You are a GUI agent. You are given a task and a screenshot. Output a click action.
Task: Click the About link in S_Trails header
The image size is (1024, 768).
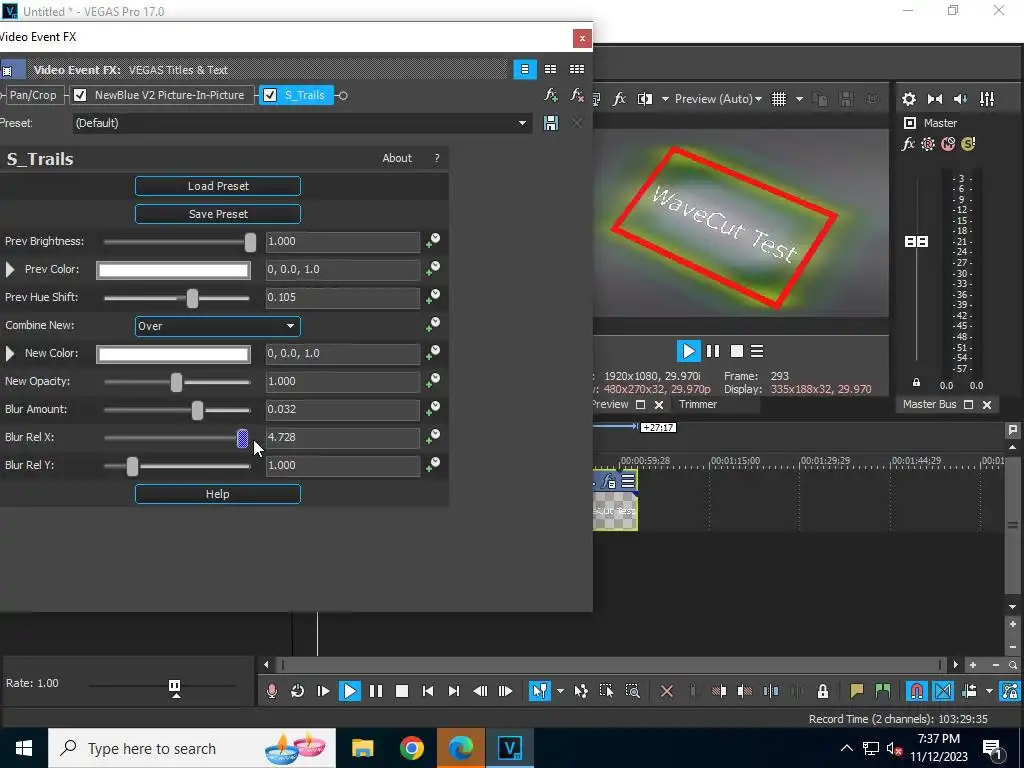(396, 158)
